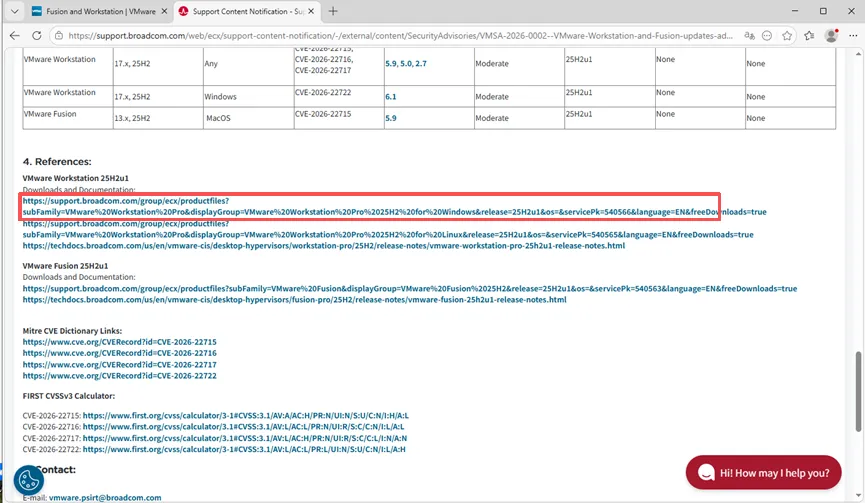Viewport: 865px width, 503px height.
Task: Close the Support Content Notification tab
Action: pyautogui.click(x=311, y=11)
